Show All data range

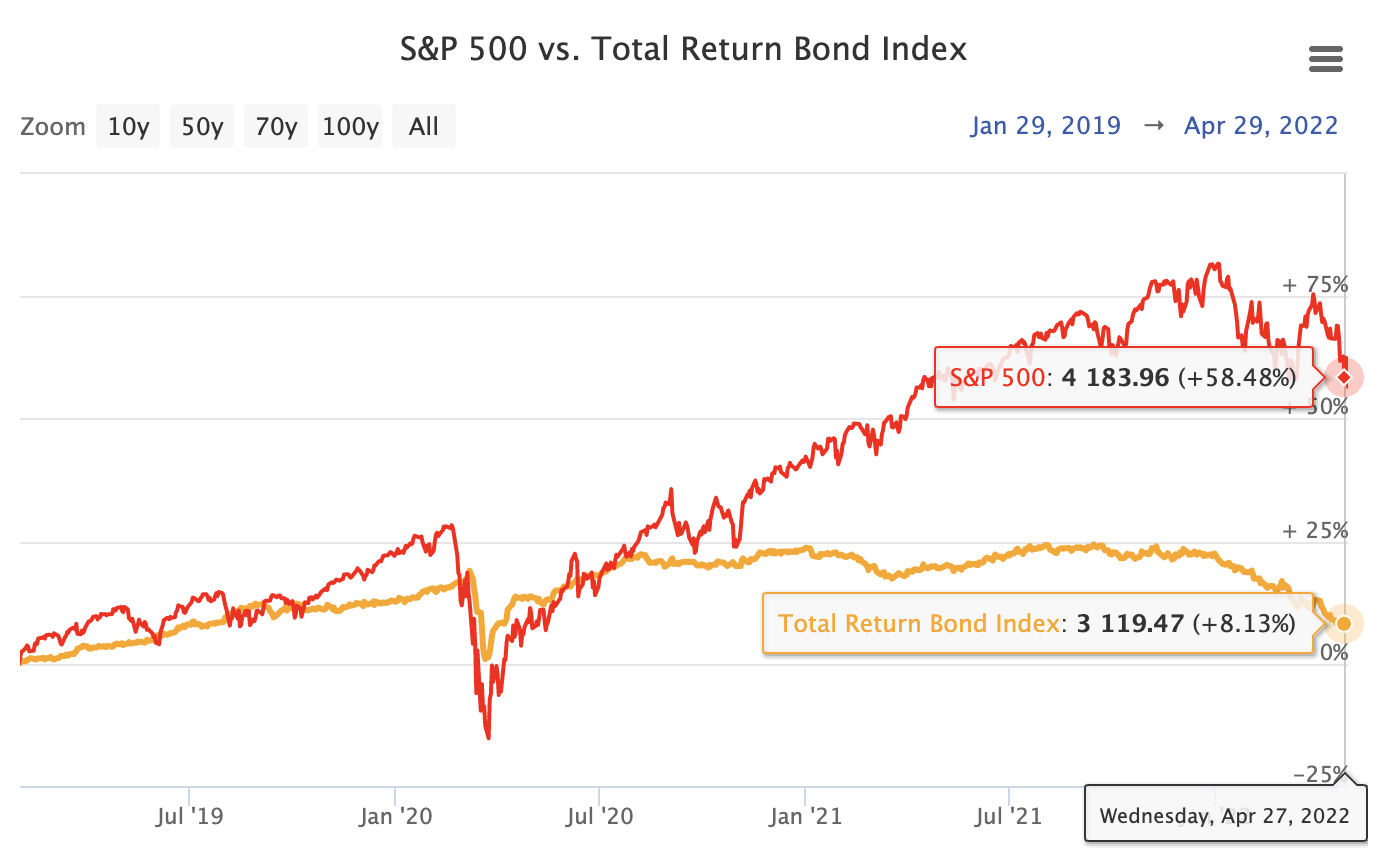pos(424,127)
